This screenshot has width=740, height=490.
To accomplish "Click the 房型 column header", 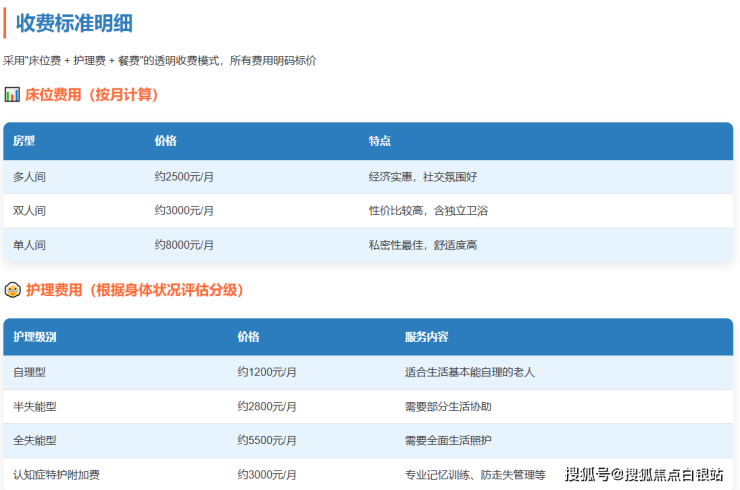I will coord(24,141).
